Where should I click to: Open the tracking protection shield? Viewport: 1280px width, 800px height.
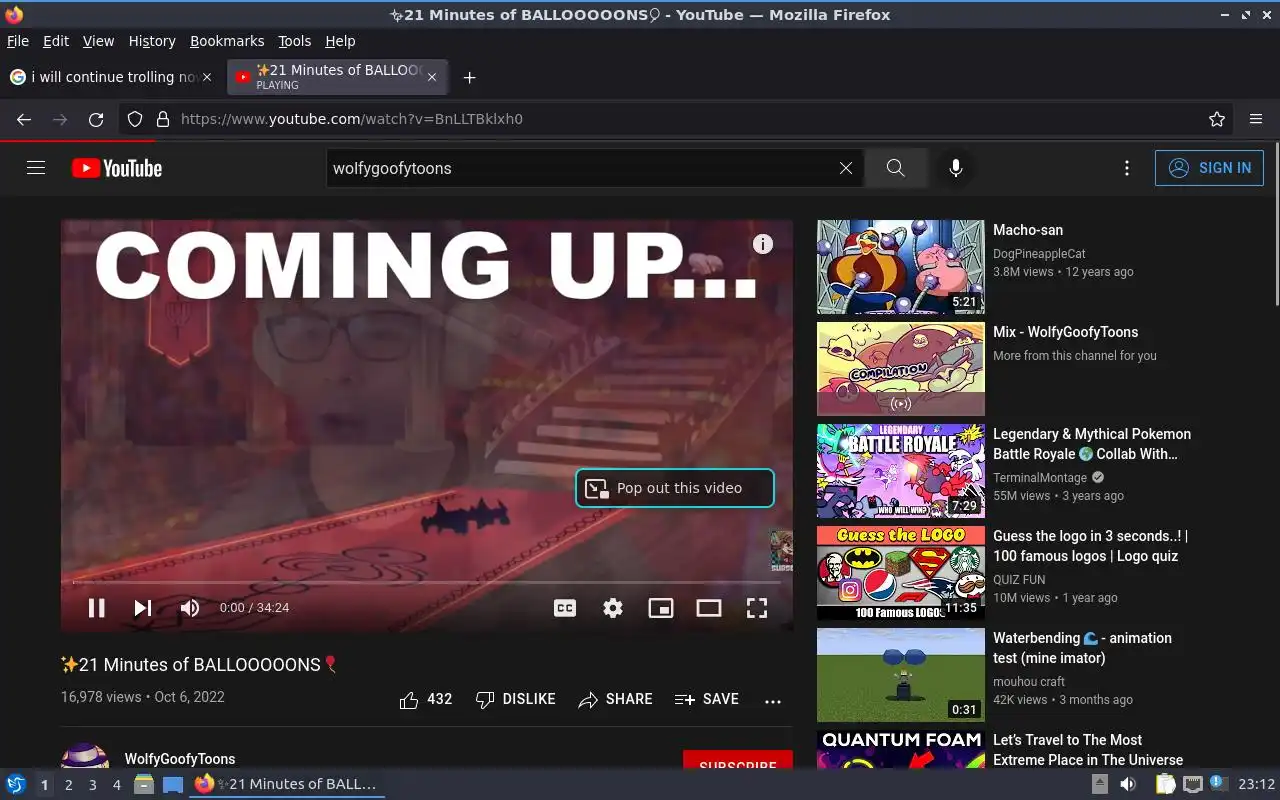[135, 119]
